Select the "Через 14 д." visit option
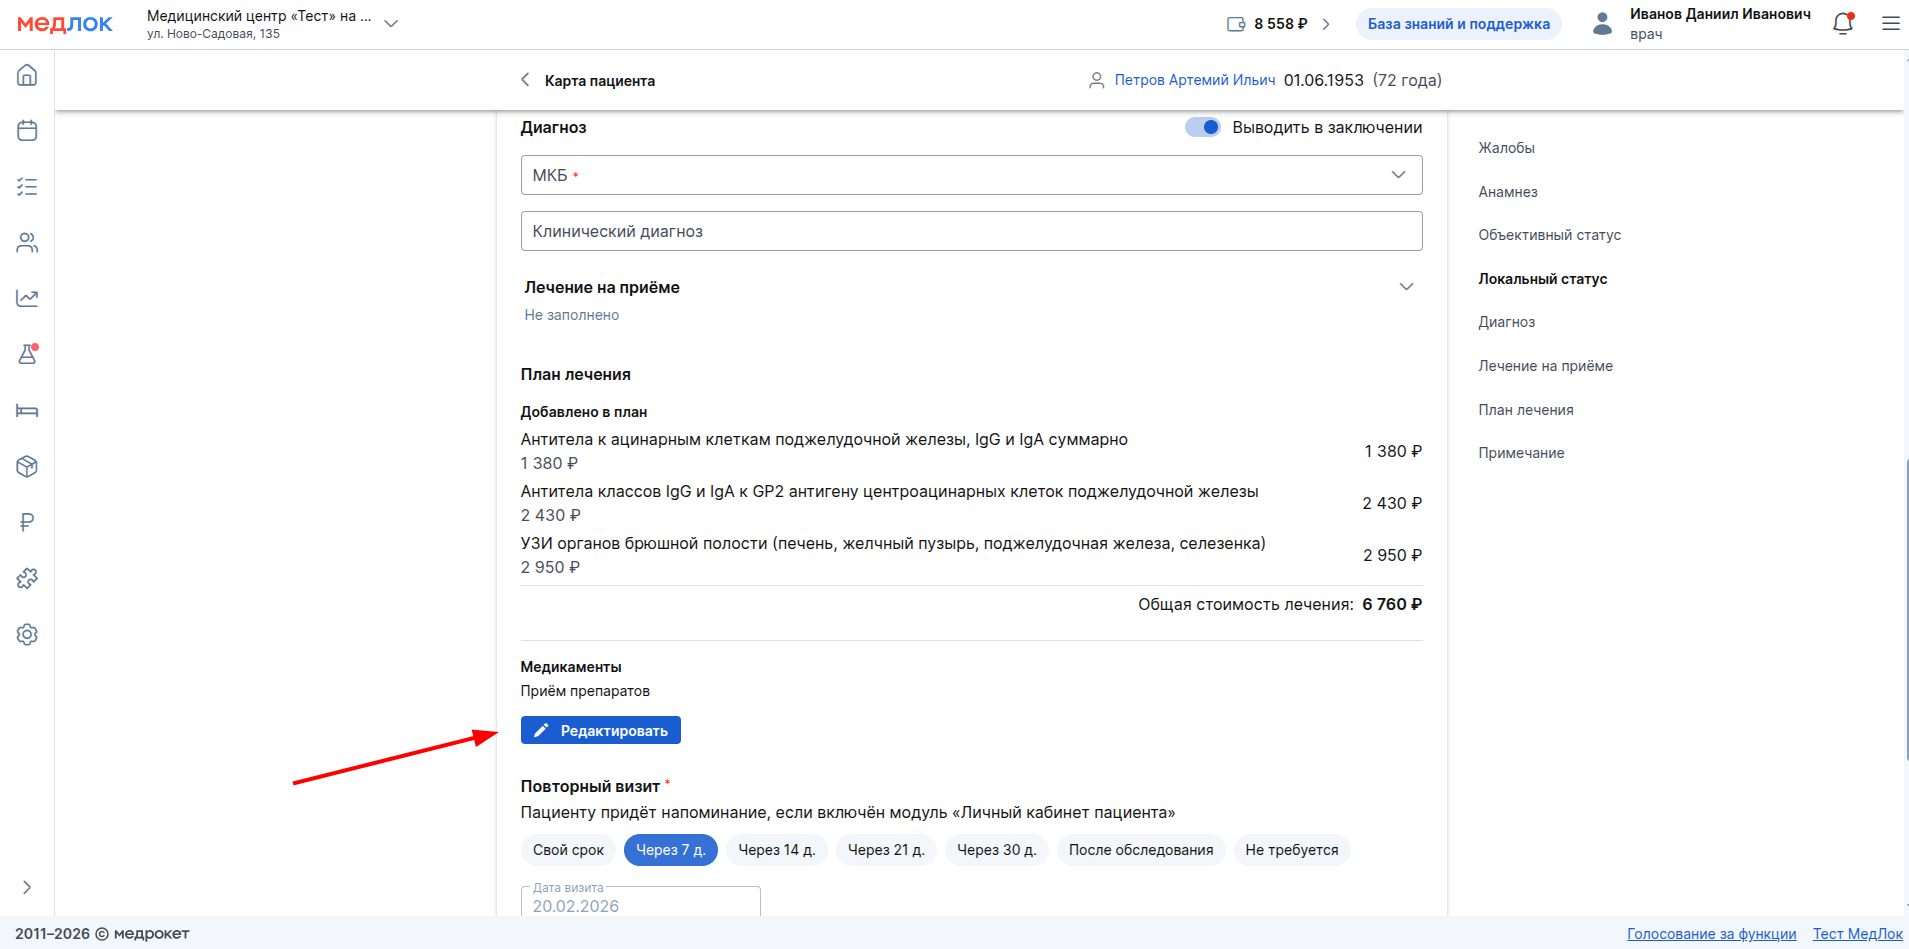The image size is (1909, 949). [776, 850]
